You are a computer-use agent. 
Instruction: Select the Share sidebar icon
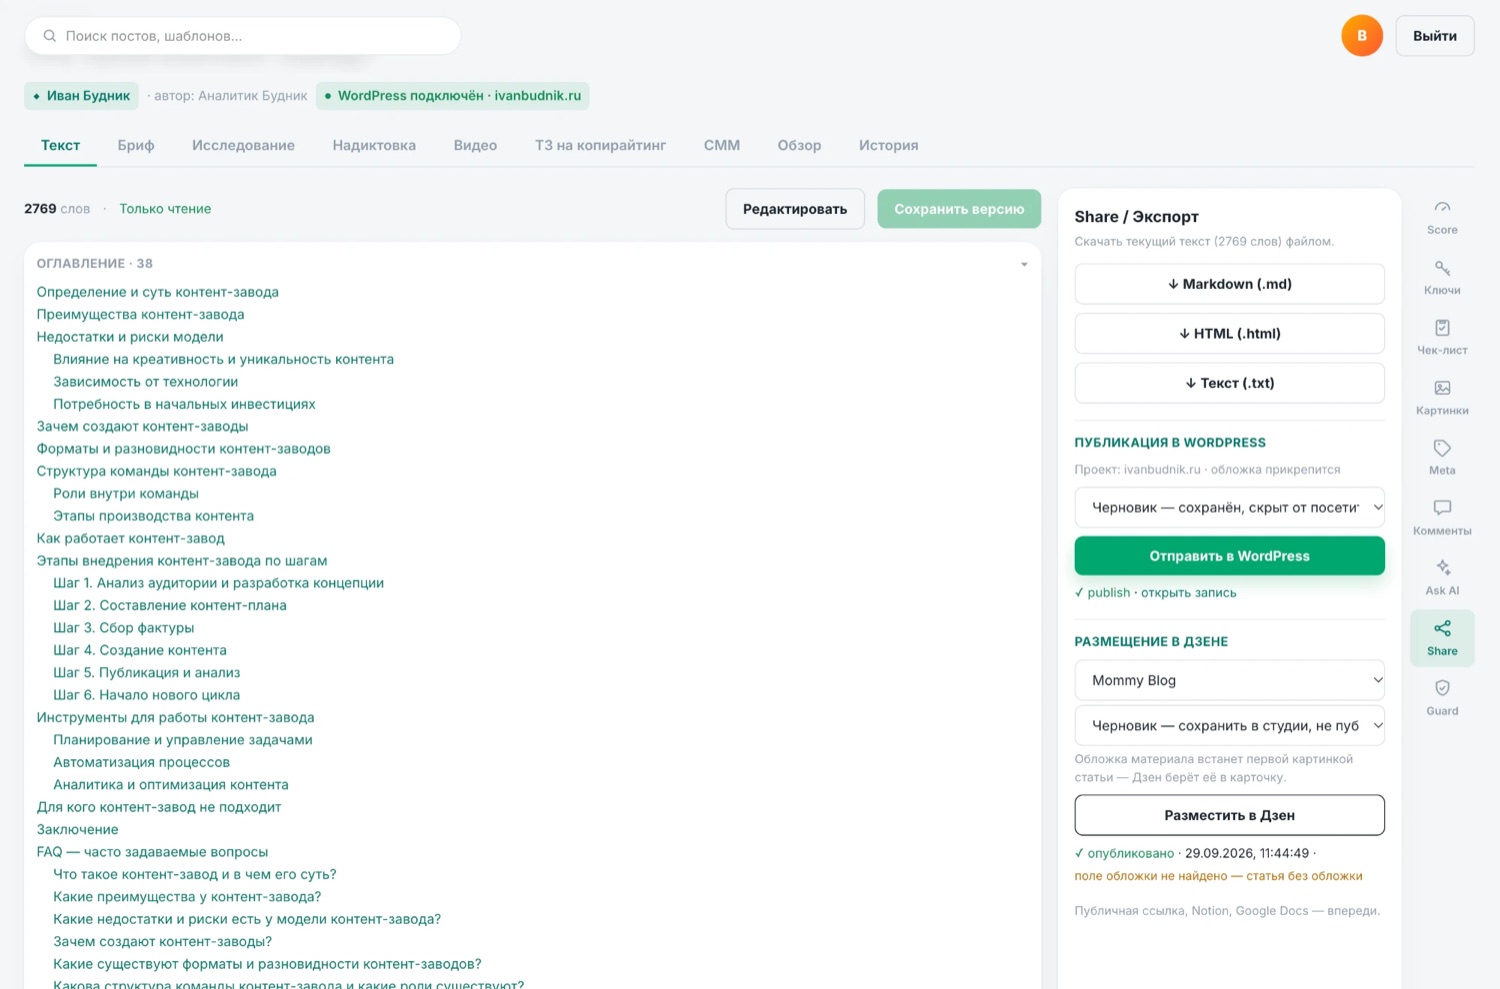pyautogui.click(x=1442, y=637)
